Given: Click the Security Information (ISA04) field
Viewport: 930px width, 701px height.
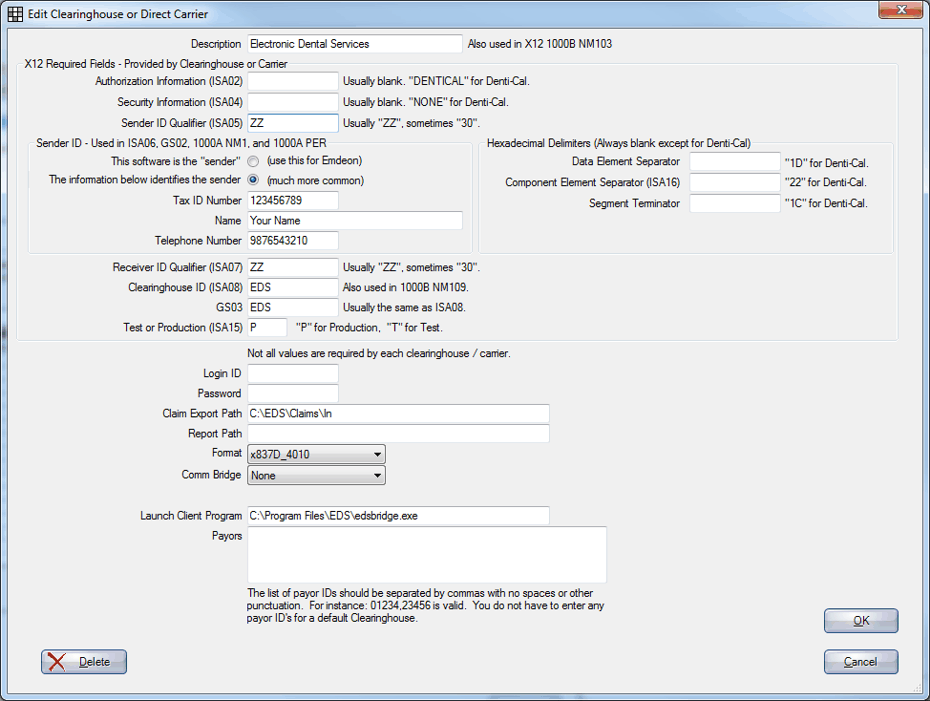Looking at the screenshot, I should pos(293,102).
